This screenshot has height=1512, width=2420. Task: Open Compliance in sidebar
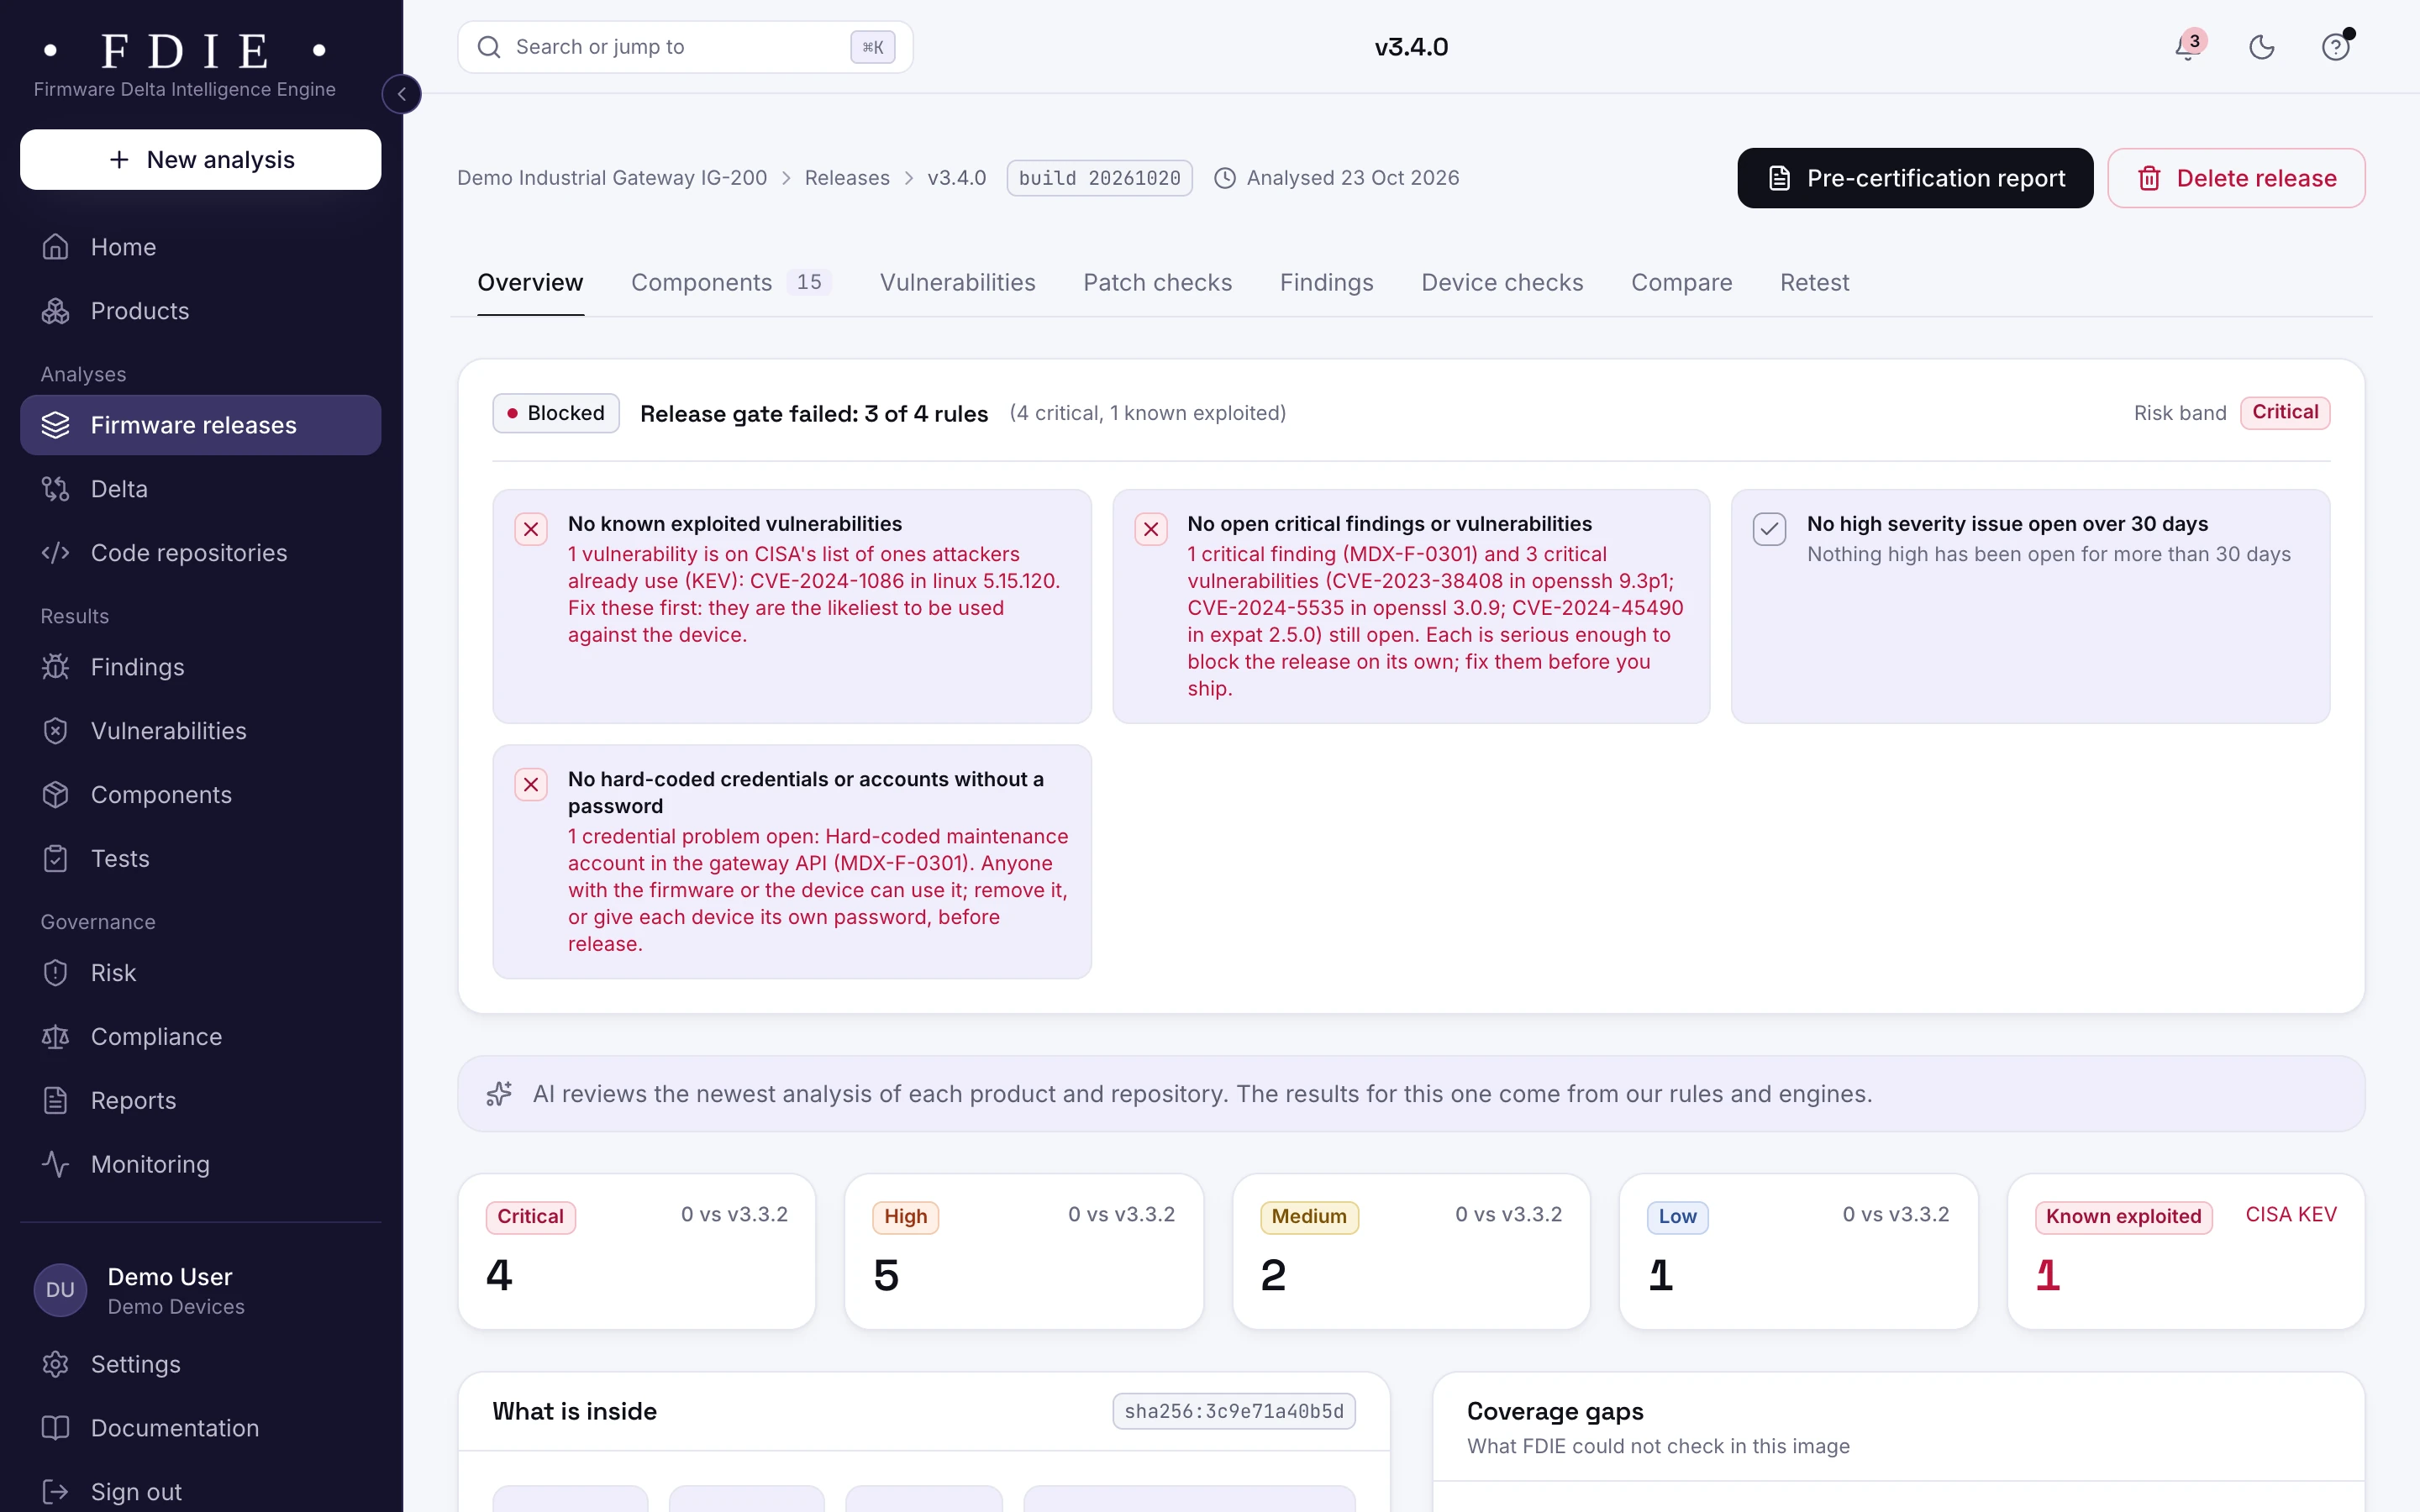point(201,1037)
